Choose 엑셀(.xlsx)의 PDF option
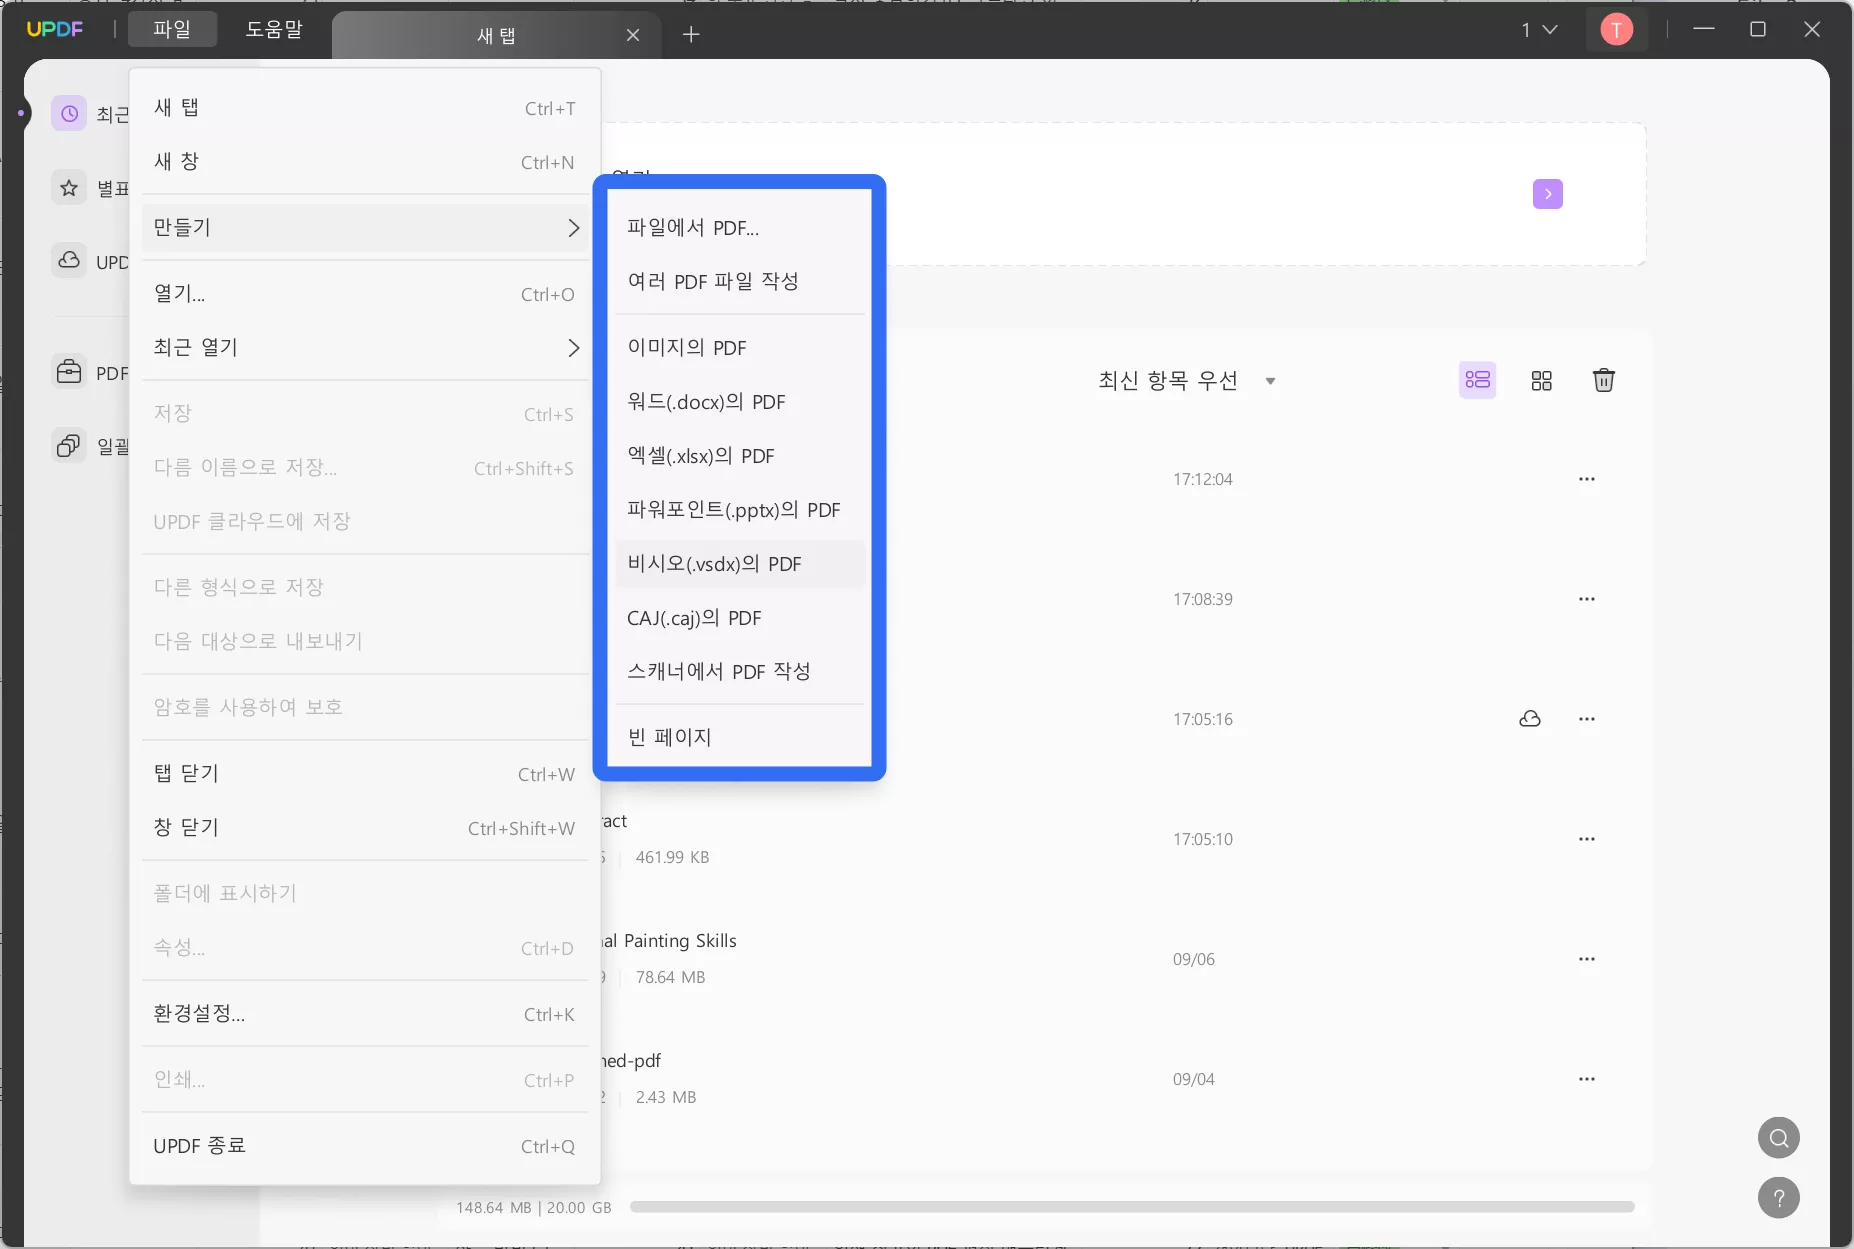 point(740,456)
